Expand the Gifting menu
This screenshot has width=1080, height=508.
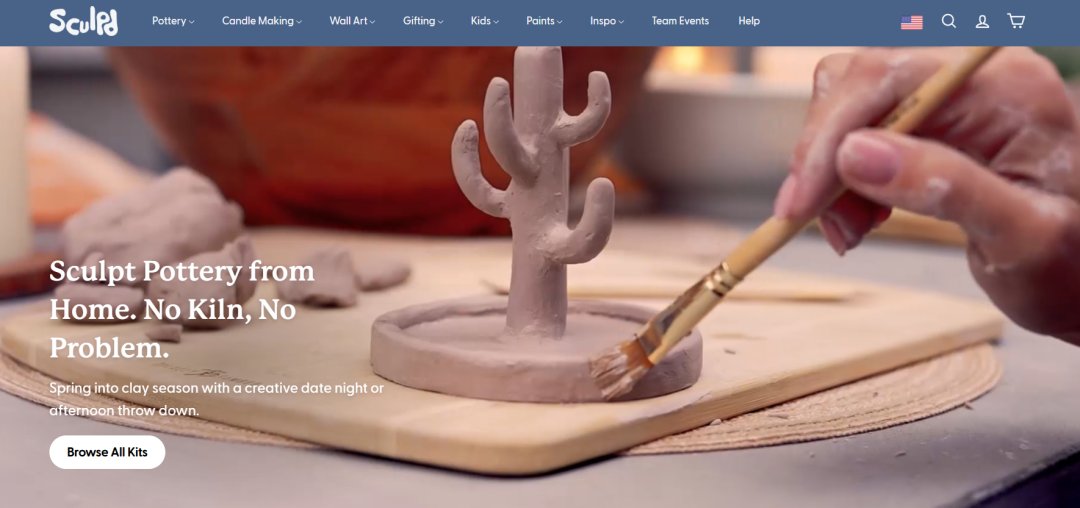click(x=423, y=21)
